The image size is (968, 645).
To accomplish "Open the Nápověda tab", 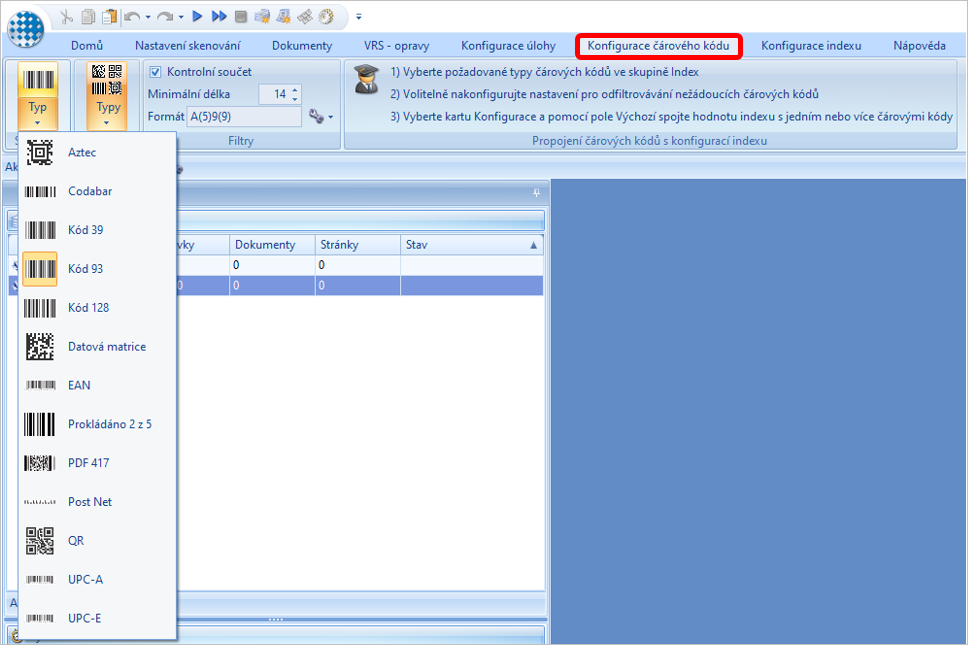I will [x=919, y=46].
